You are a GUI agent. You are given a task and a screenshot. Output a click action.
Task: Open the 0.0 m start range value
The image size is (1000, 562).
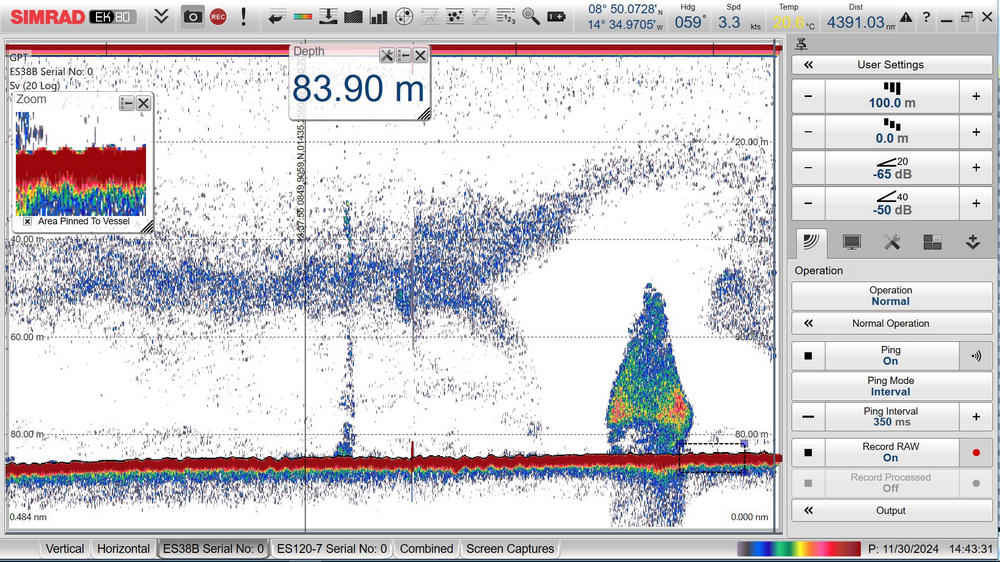(892, 132)
